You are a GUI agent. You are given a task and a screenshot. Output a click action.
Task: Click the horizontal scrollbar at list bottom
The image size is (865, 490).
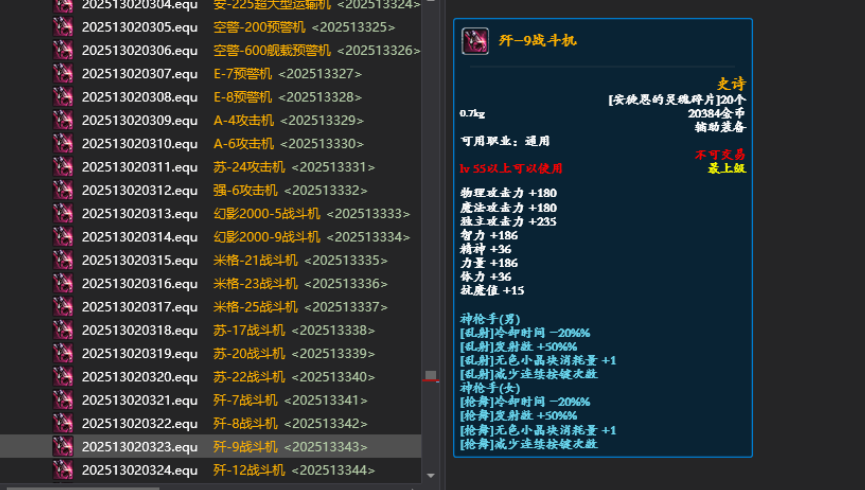[x=200, y=486]
